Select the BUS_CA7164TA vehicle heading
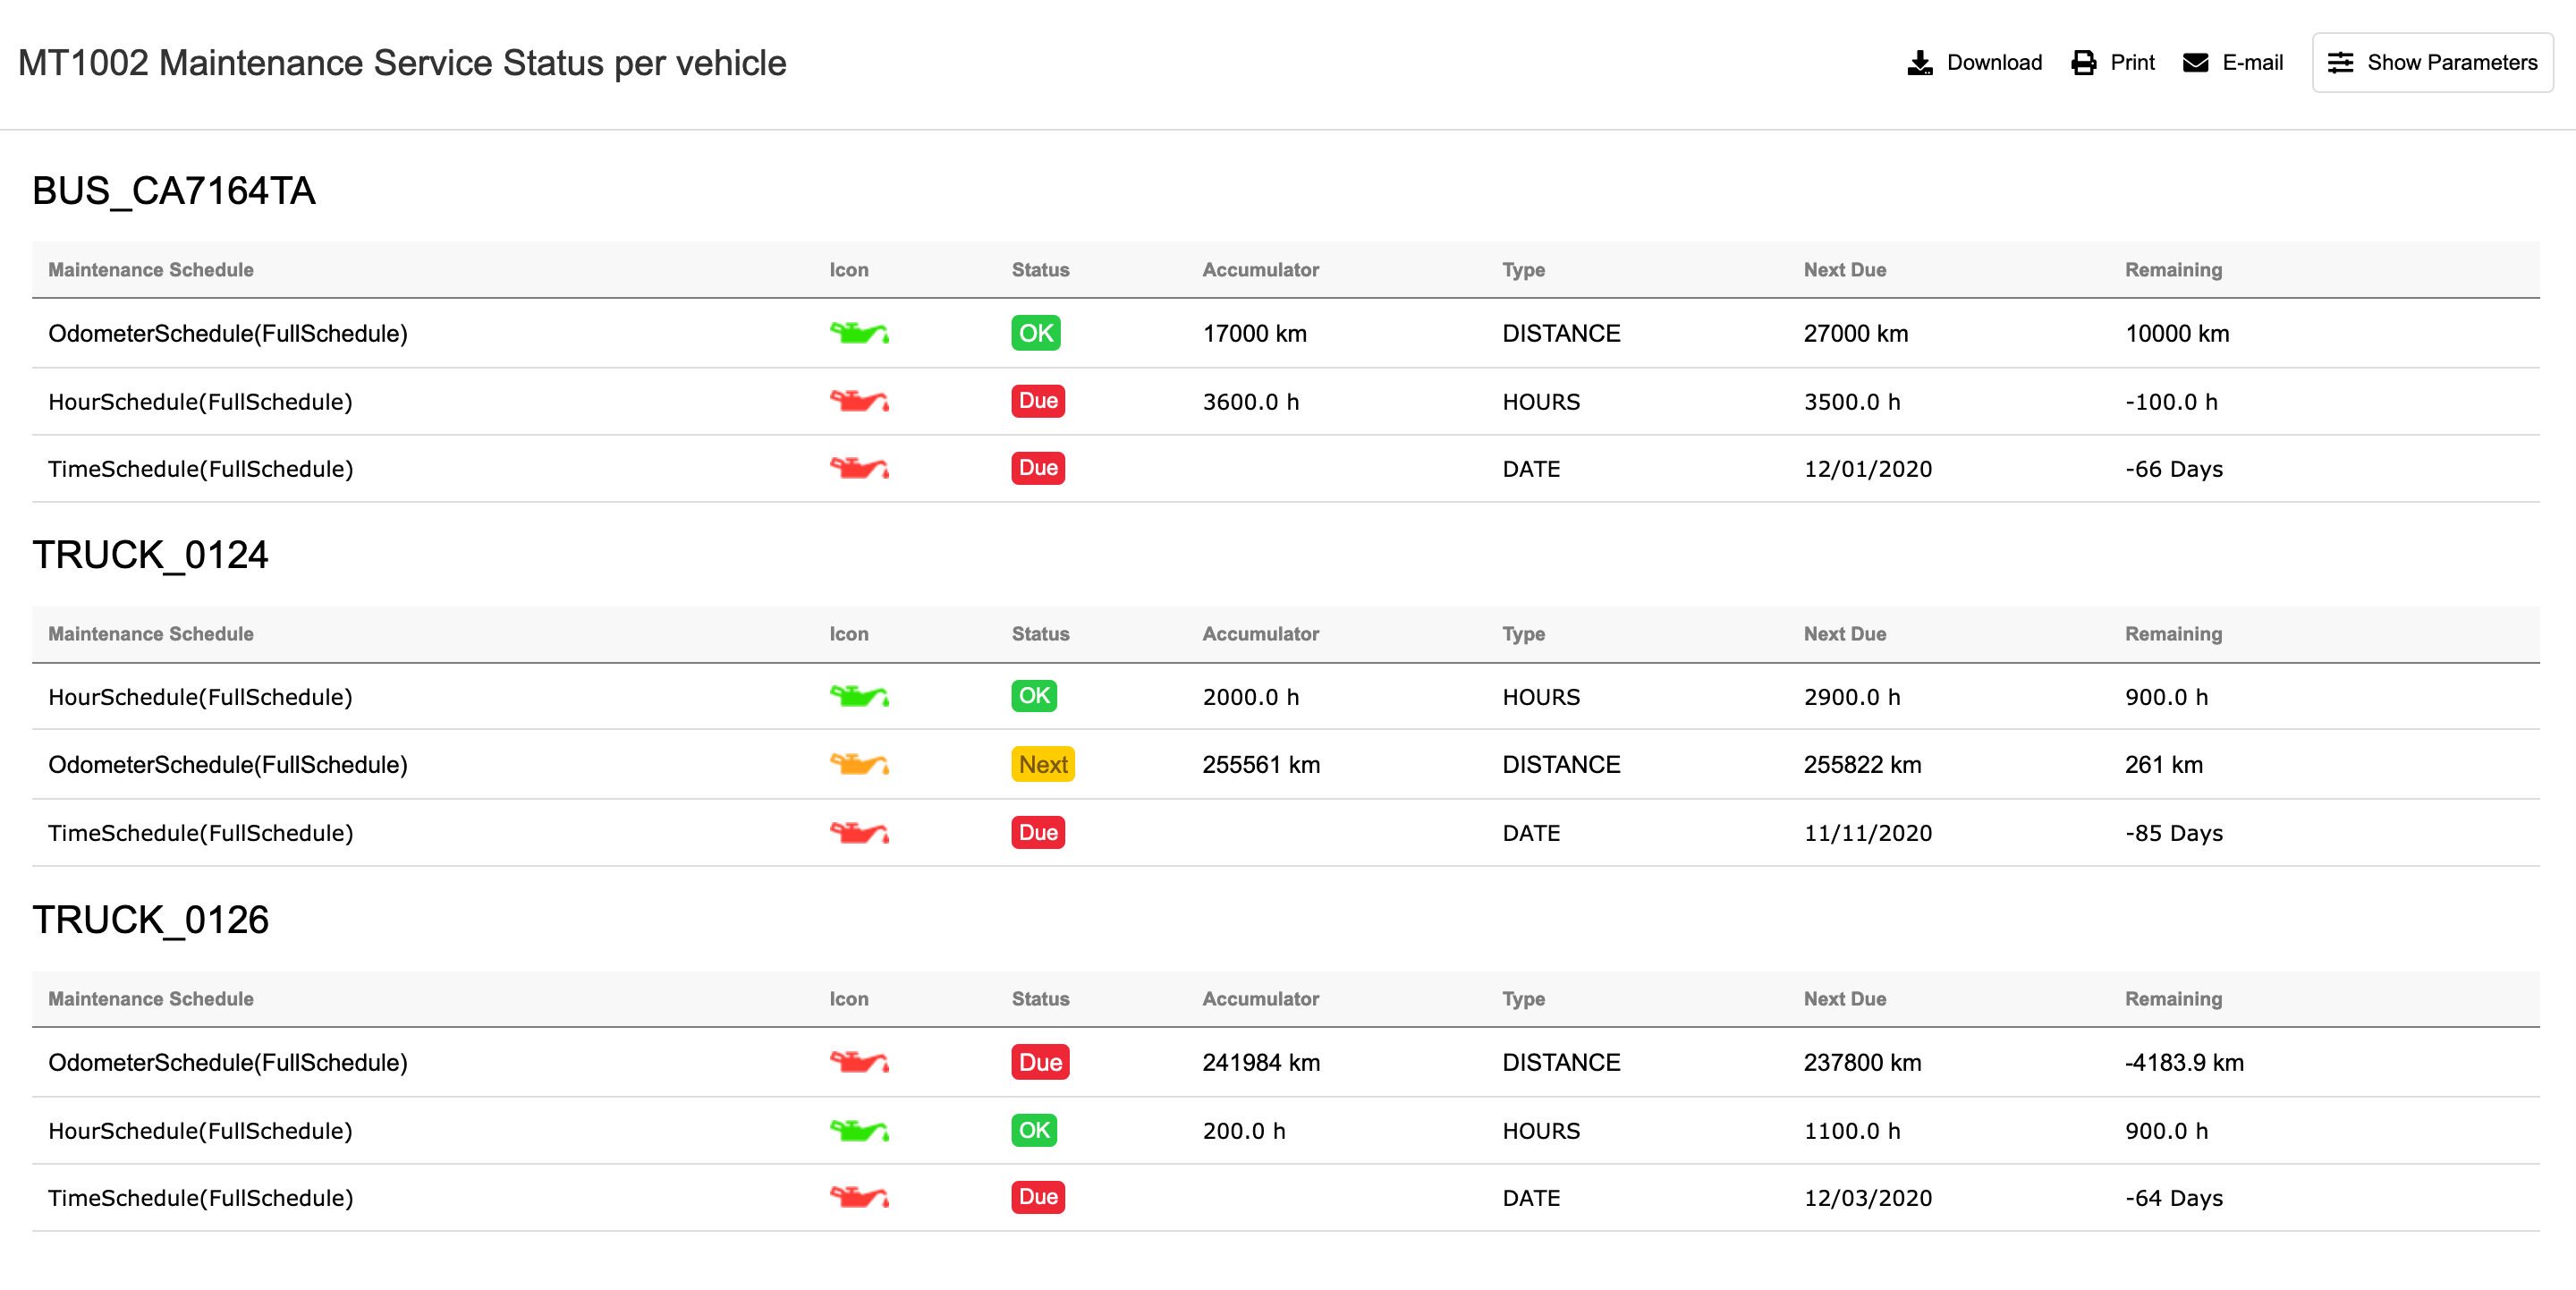Screen dimensions: 2576x1290 [x=174, y=190]
